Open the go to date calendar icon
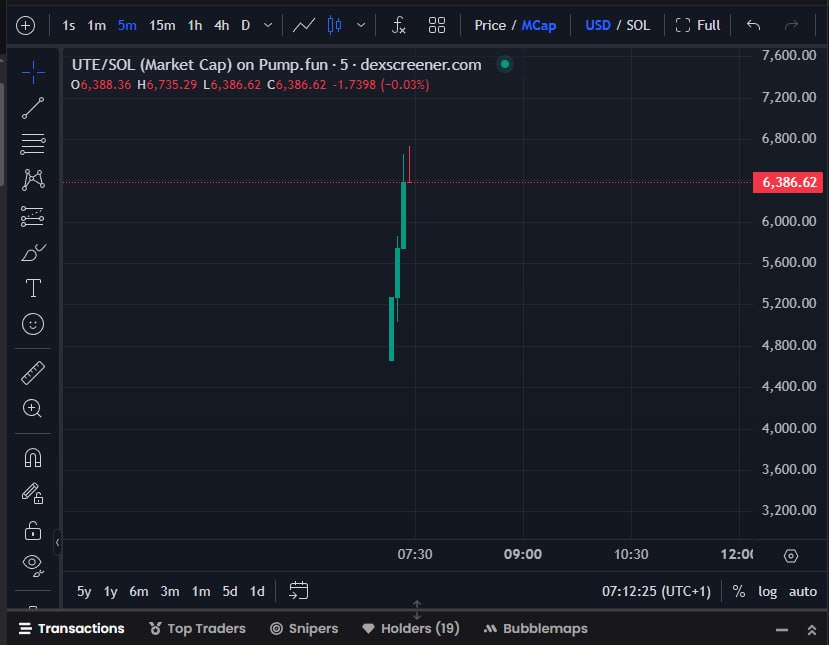Viewport: 829px width, 645px height. 299,591
